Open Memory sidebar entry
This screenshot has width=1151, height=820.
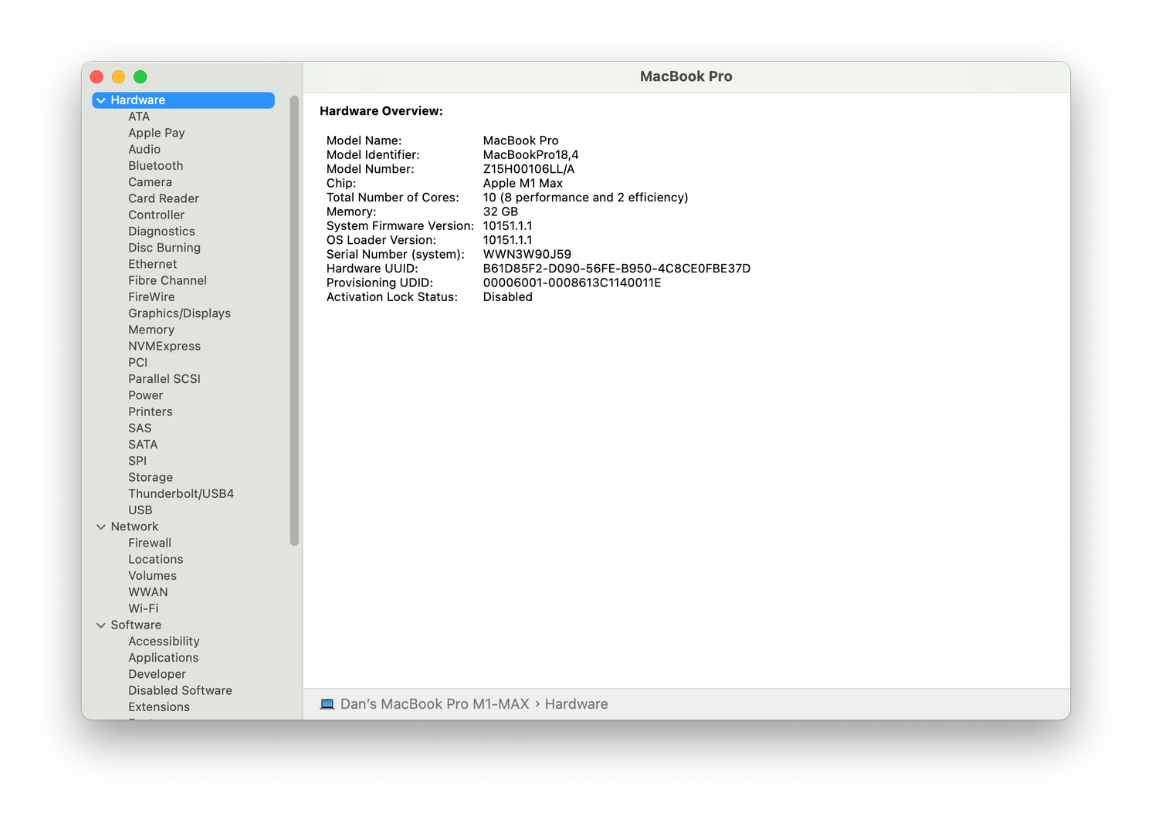tap(151, 330)
